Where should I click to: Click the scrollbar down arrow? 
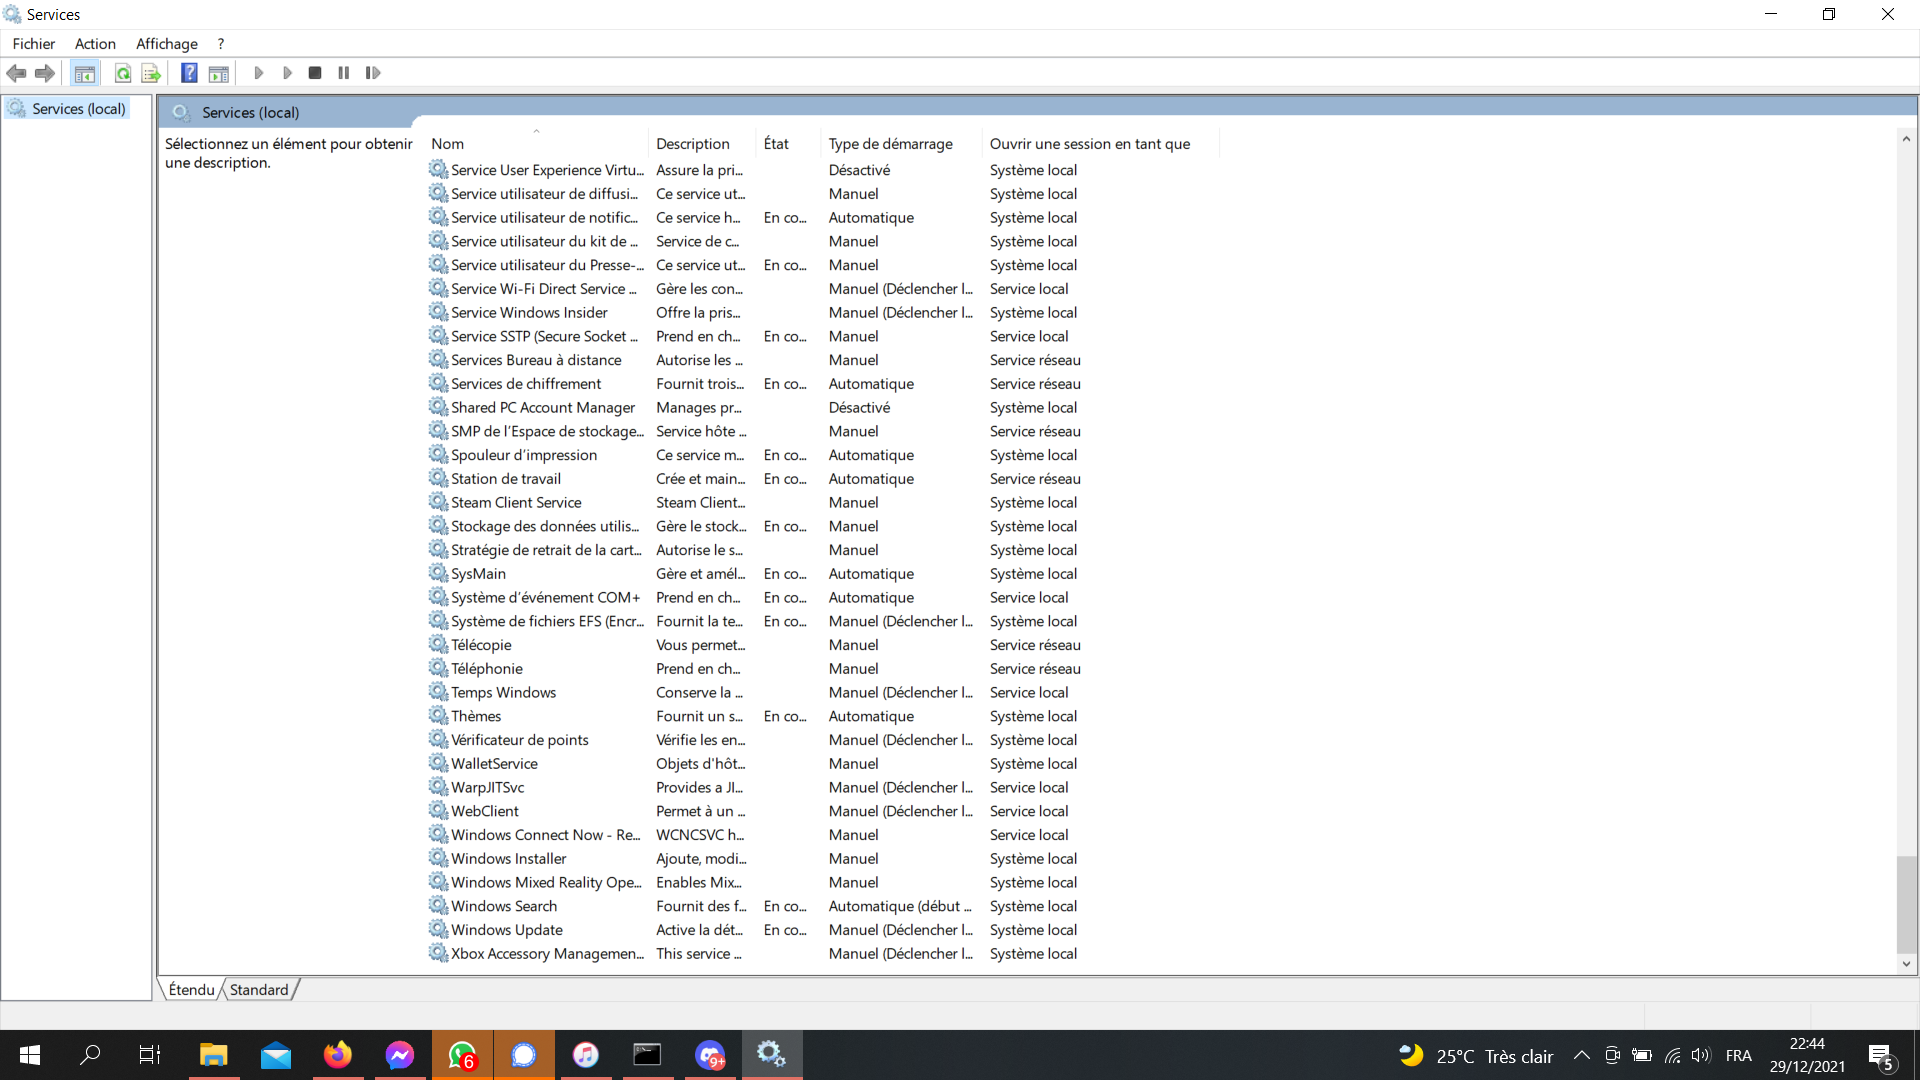pyautogui.click(x=1906, y=965)
